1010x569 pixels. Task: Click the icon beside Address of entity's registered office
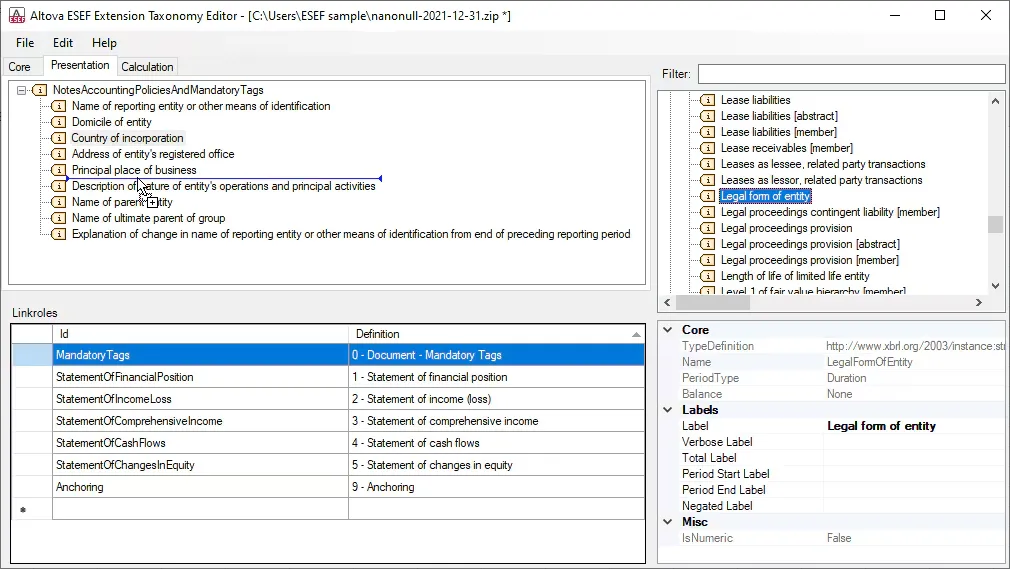tap(58, 154)
